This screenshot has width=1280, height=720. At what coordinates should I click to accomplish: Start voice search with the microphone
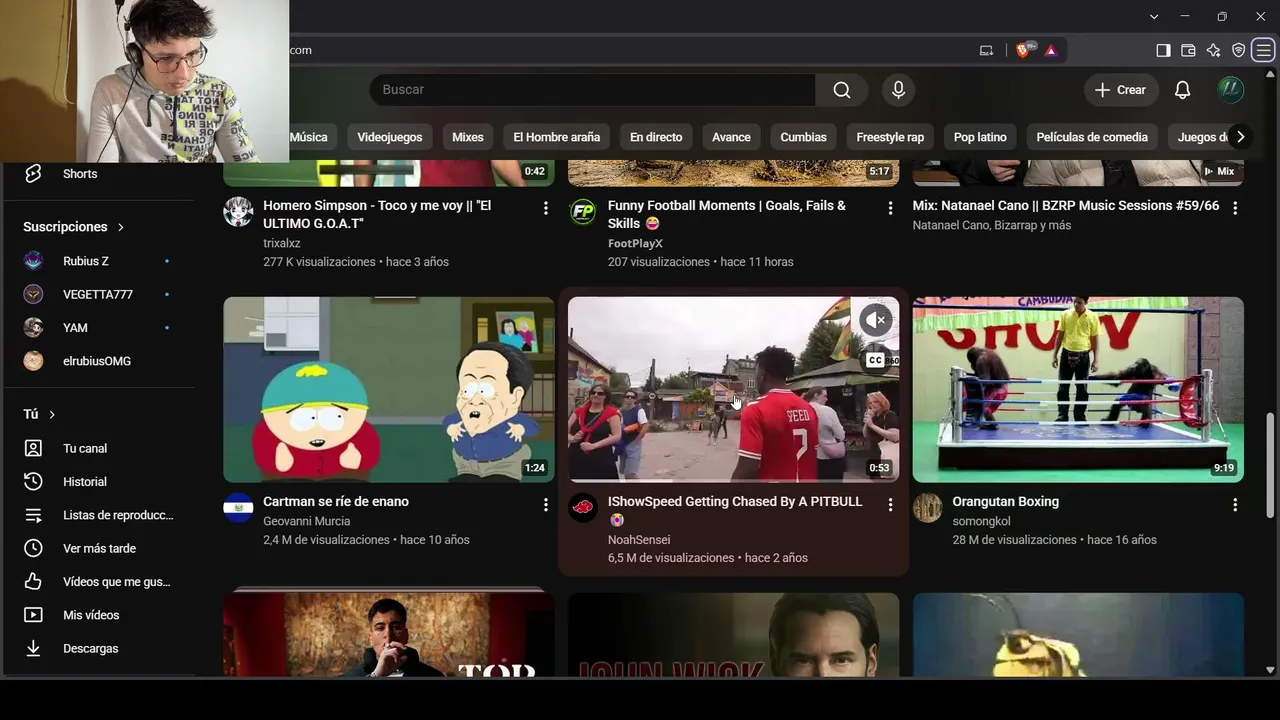click(898, 90)
